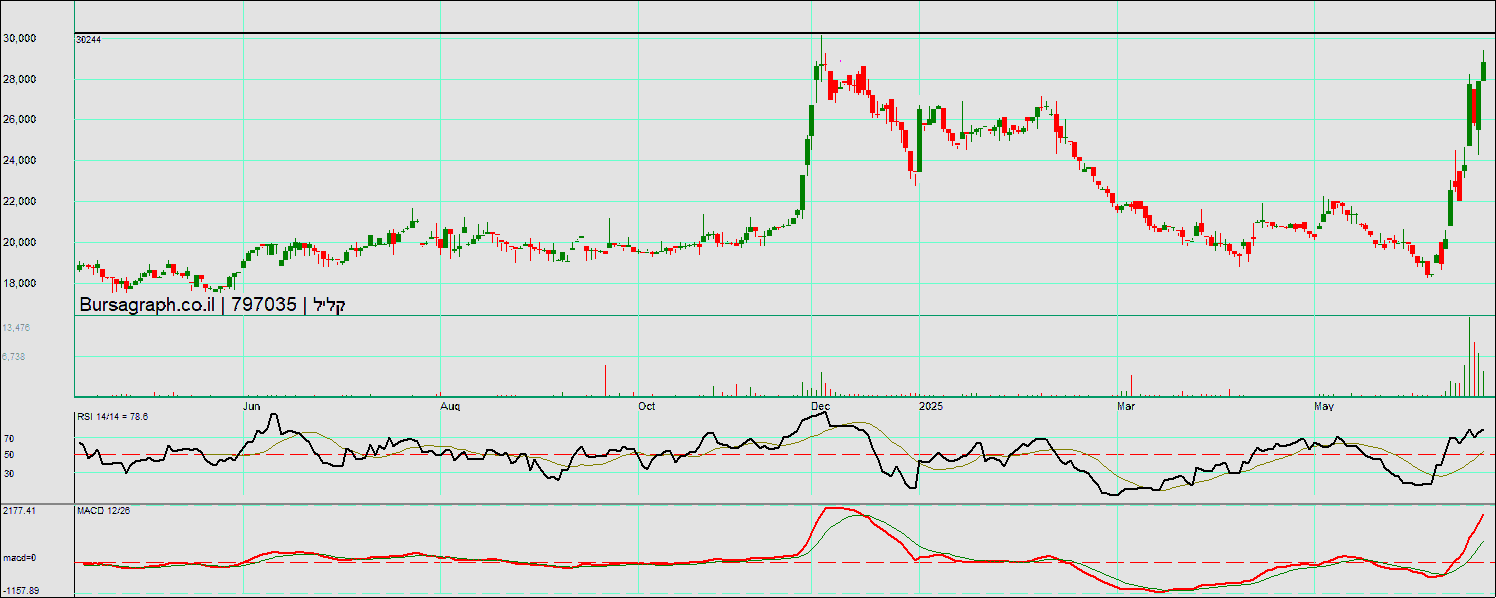Click the -1157.89 MACD minimum value label

coord(21,591)
